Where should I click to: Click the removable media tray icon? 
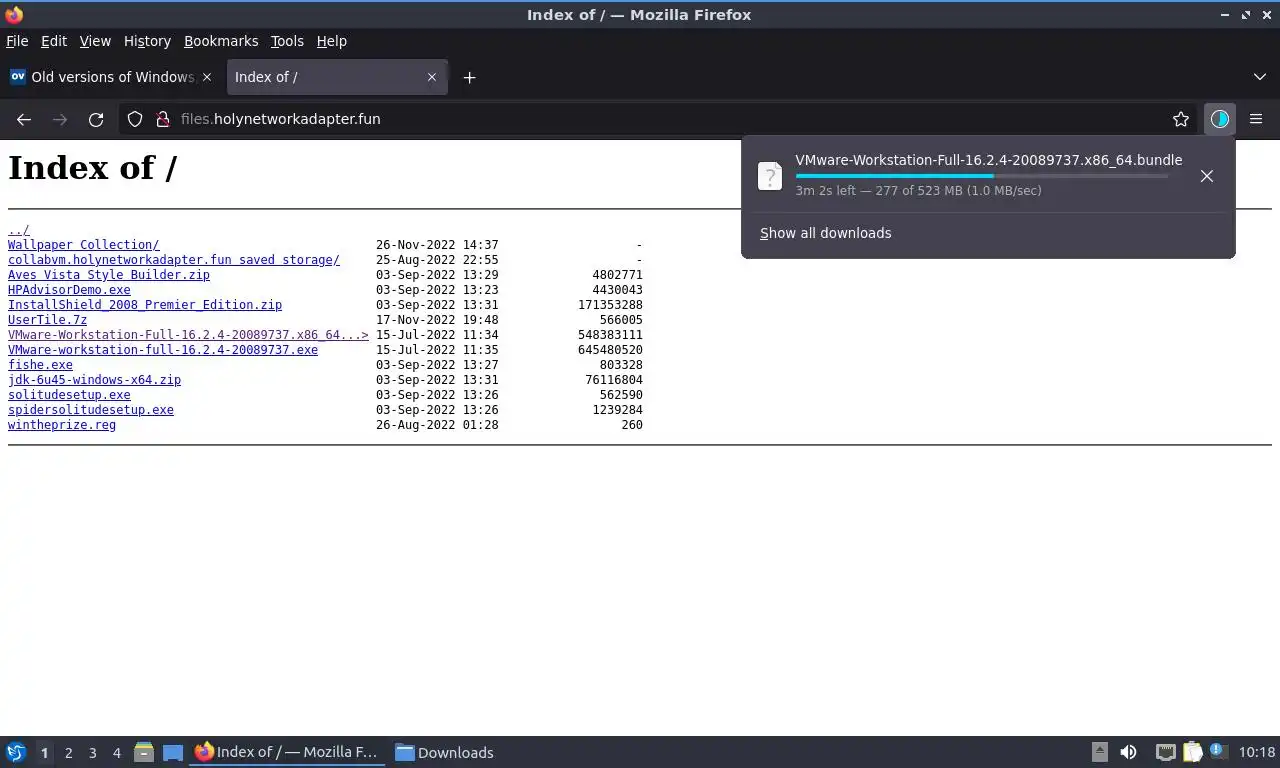click(1099, 752)
